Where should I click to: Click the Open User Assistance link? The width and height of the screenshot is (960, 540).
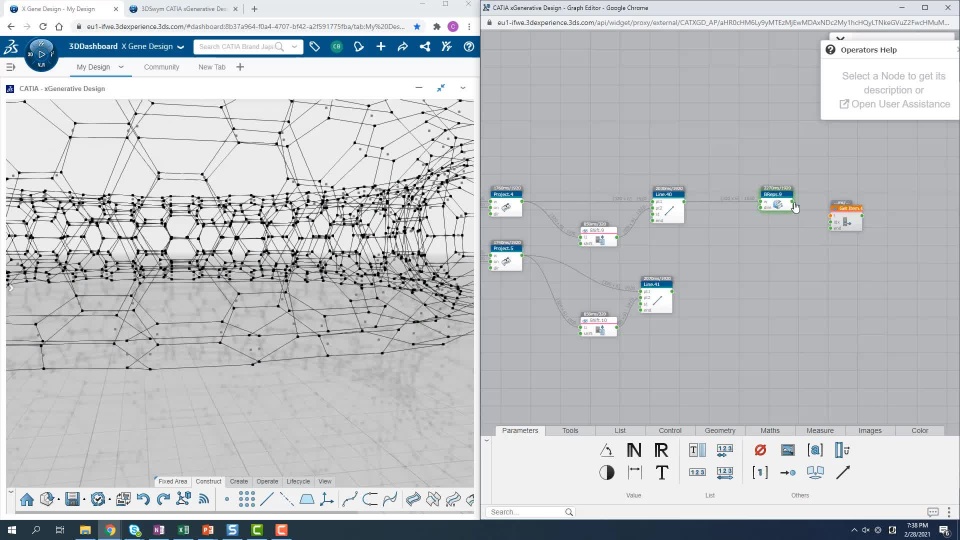pos(894,104)
